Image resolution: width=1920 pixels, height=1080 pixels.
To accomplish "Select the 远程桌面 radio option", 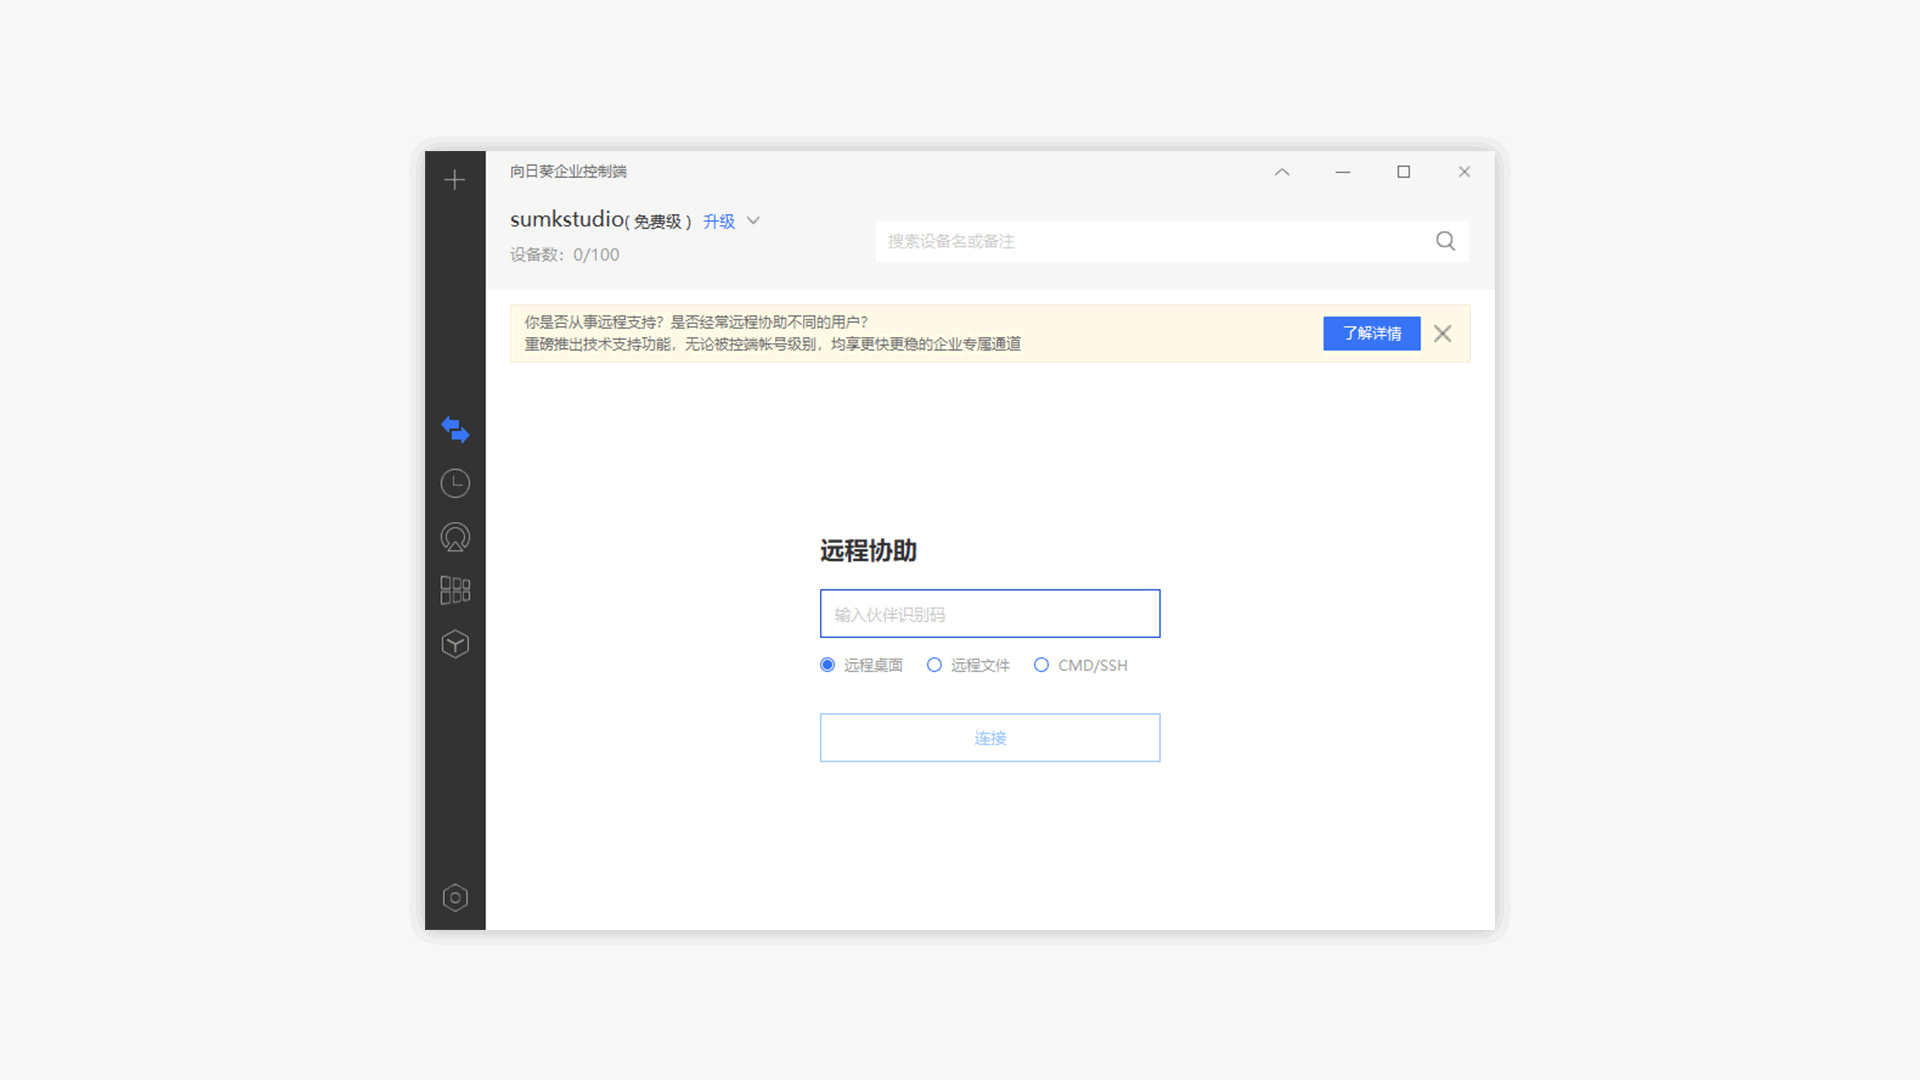I will point(828,665).
